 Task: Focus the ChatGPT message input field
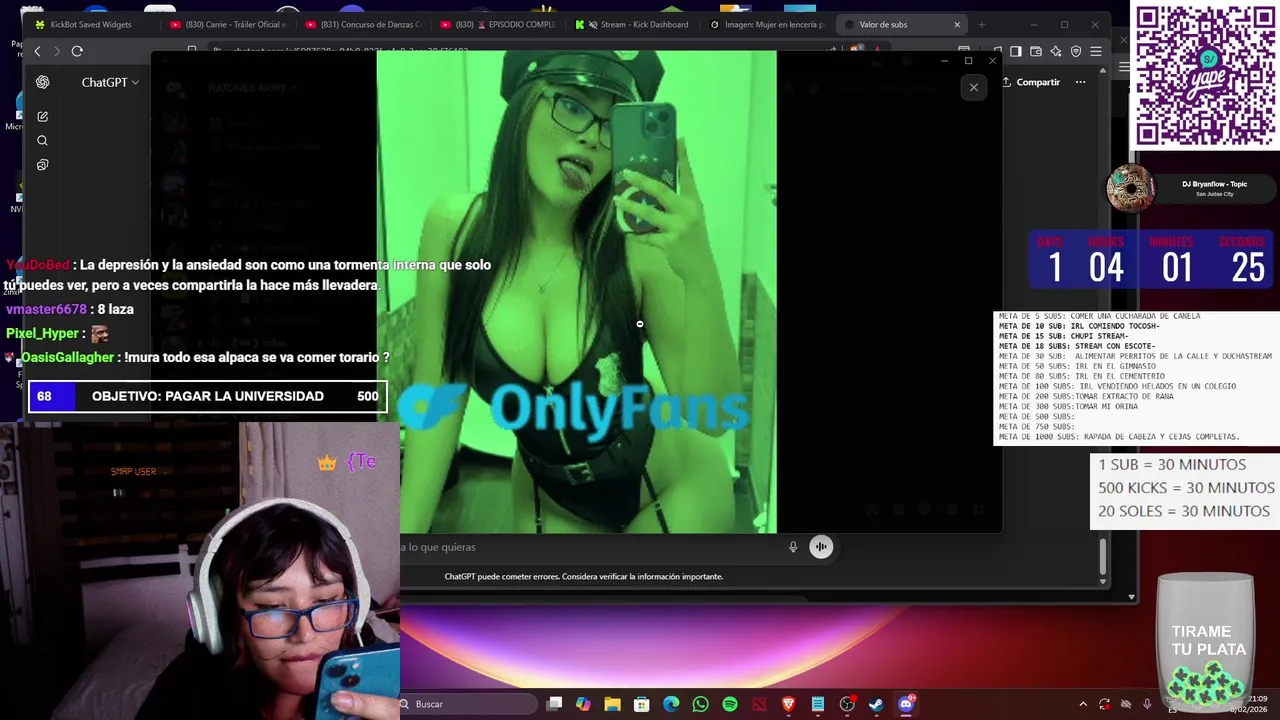point(590,547)
